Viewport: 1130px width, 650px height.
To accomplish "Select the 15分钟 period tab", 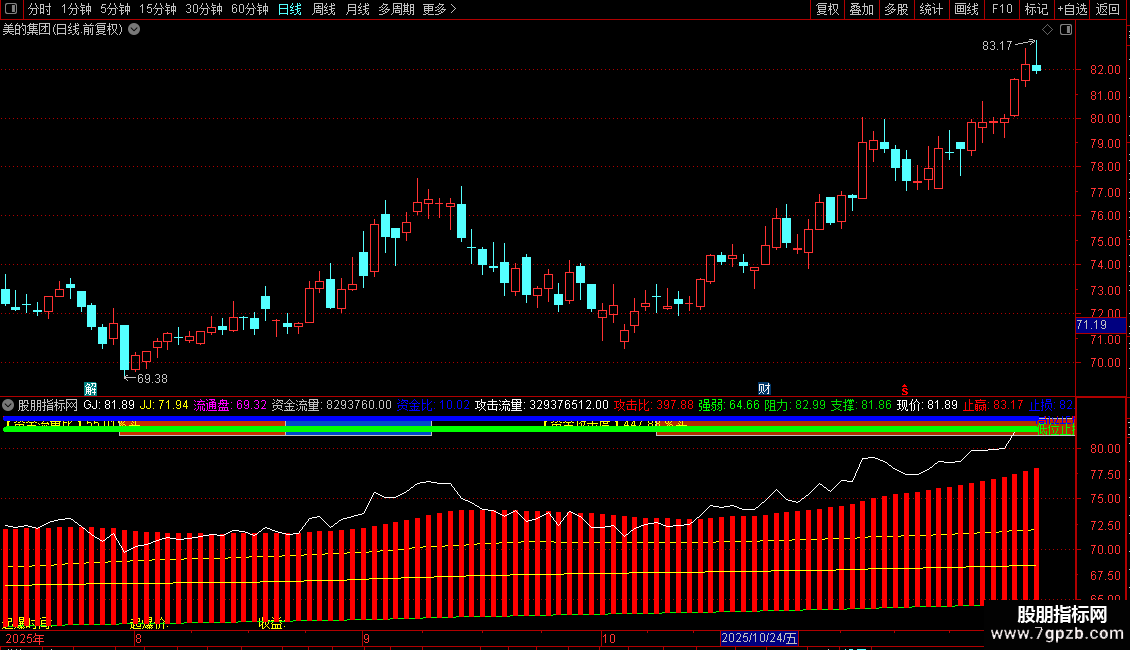I will [x=158, y=9].
